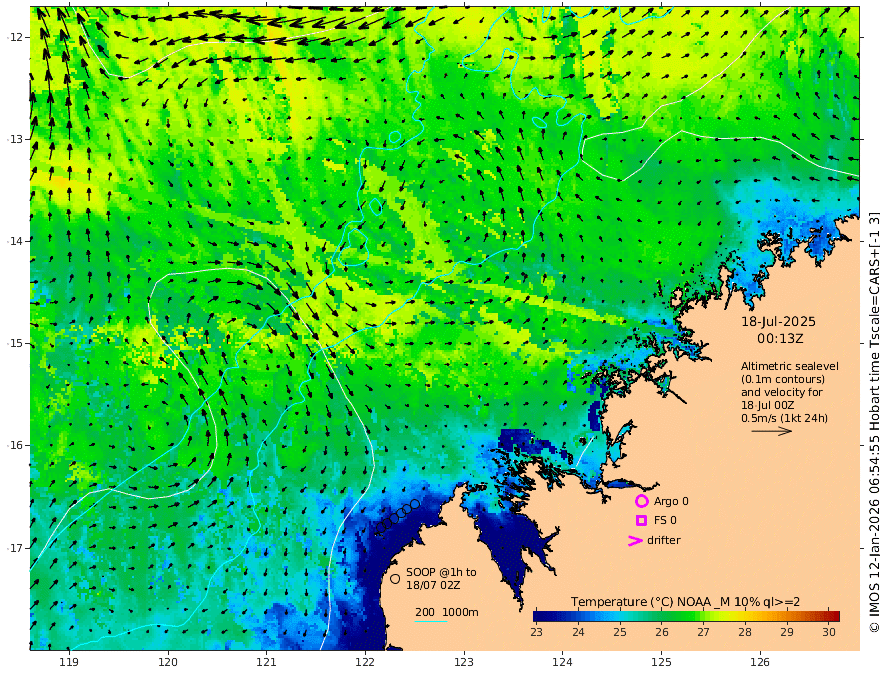
Task: Click the 'SOOP @1h to' legend text
Action: tap(441, 572)
